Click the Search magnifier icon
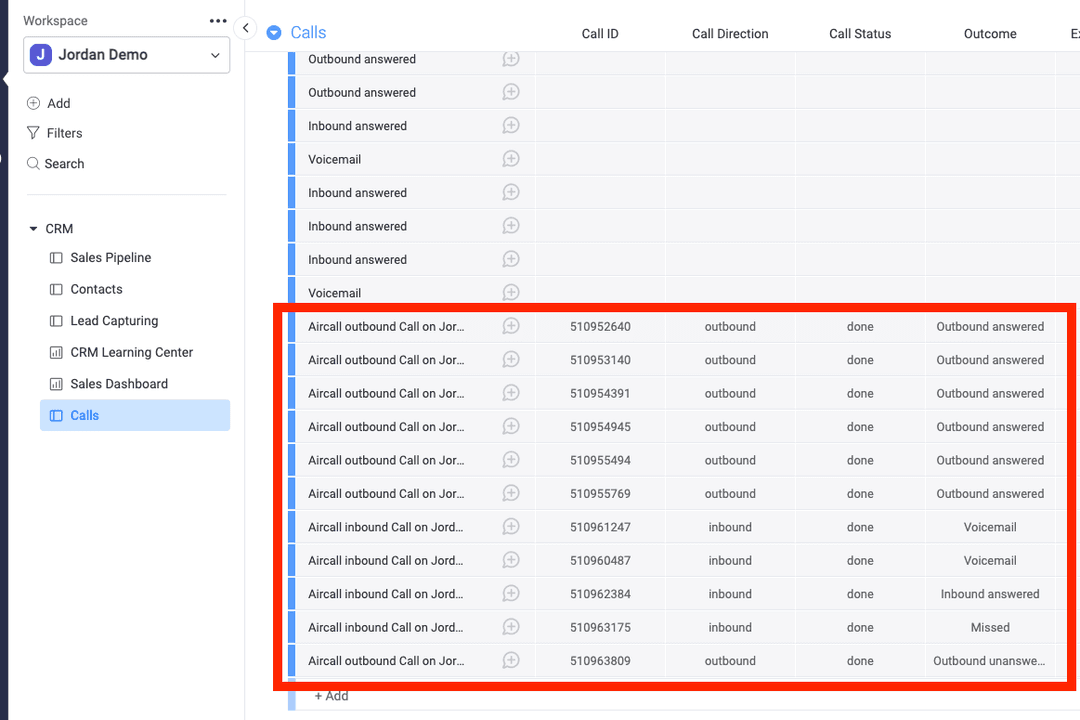 click(x=33, y=163)
